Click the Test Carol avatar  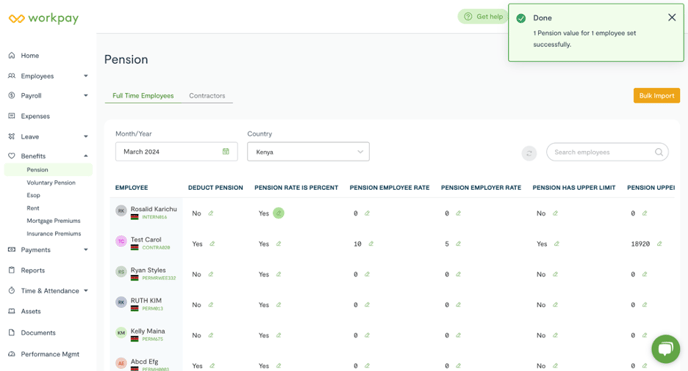pyautogui.click(x=121, y=241)
